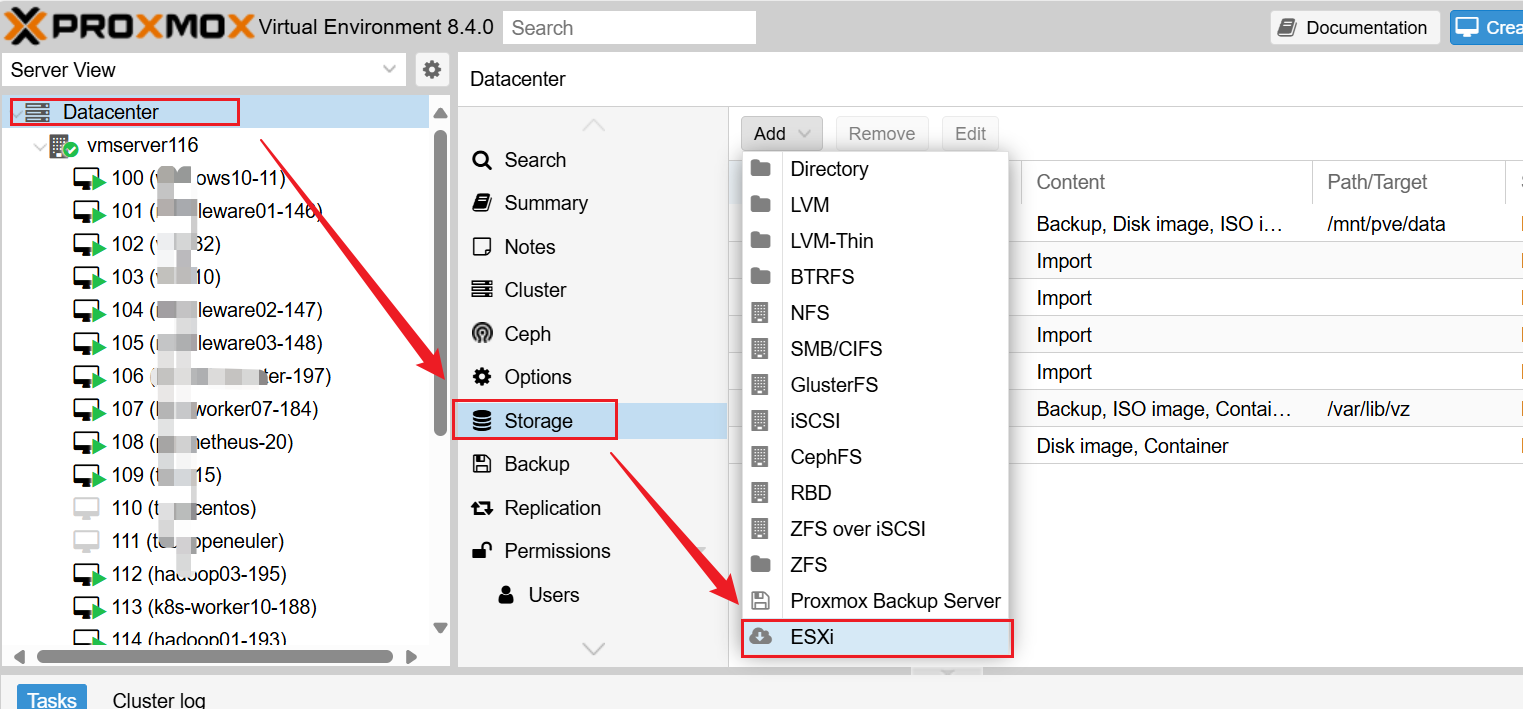Image resolution: width=1523 pixels, height=709 pixels.
Task: Collapse the vmserver116 node
Action: click(39, 147)
